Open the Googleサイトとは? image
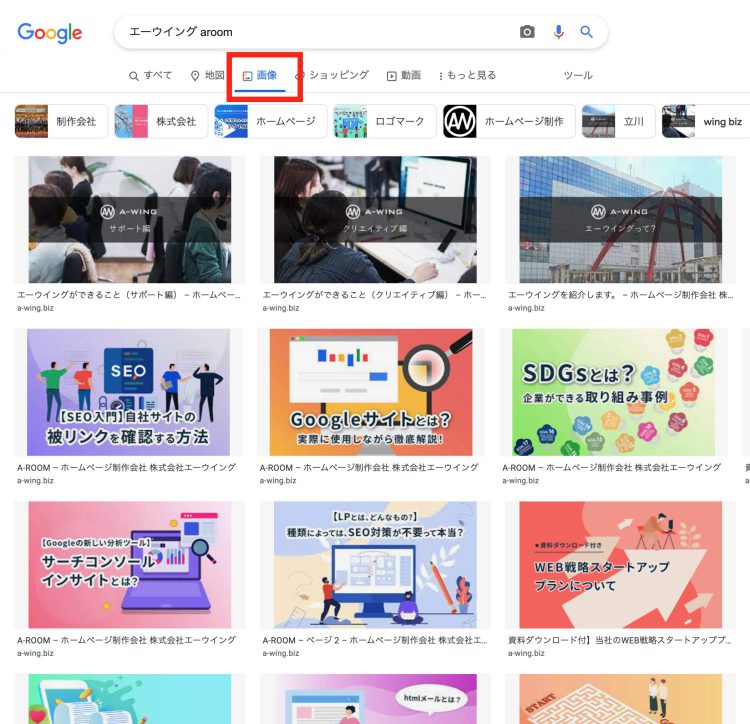This screenshot has width=750, height=724. point(371,392)
